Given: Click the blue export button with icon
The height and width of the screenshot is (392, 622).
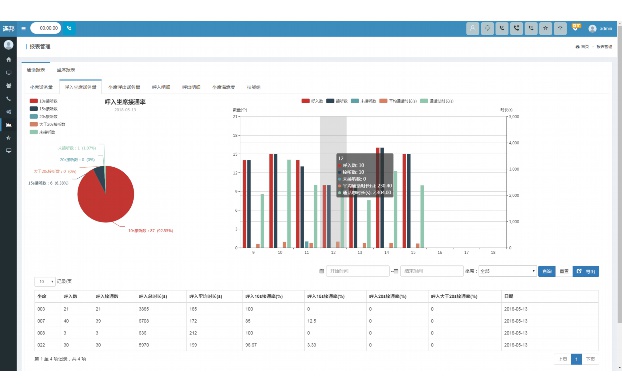Looking at the screenshot, I should (x=586, y=271).
